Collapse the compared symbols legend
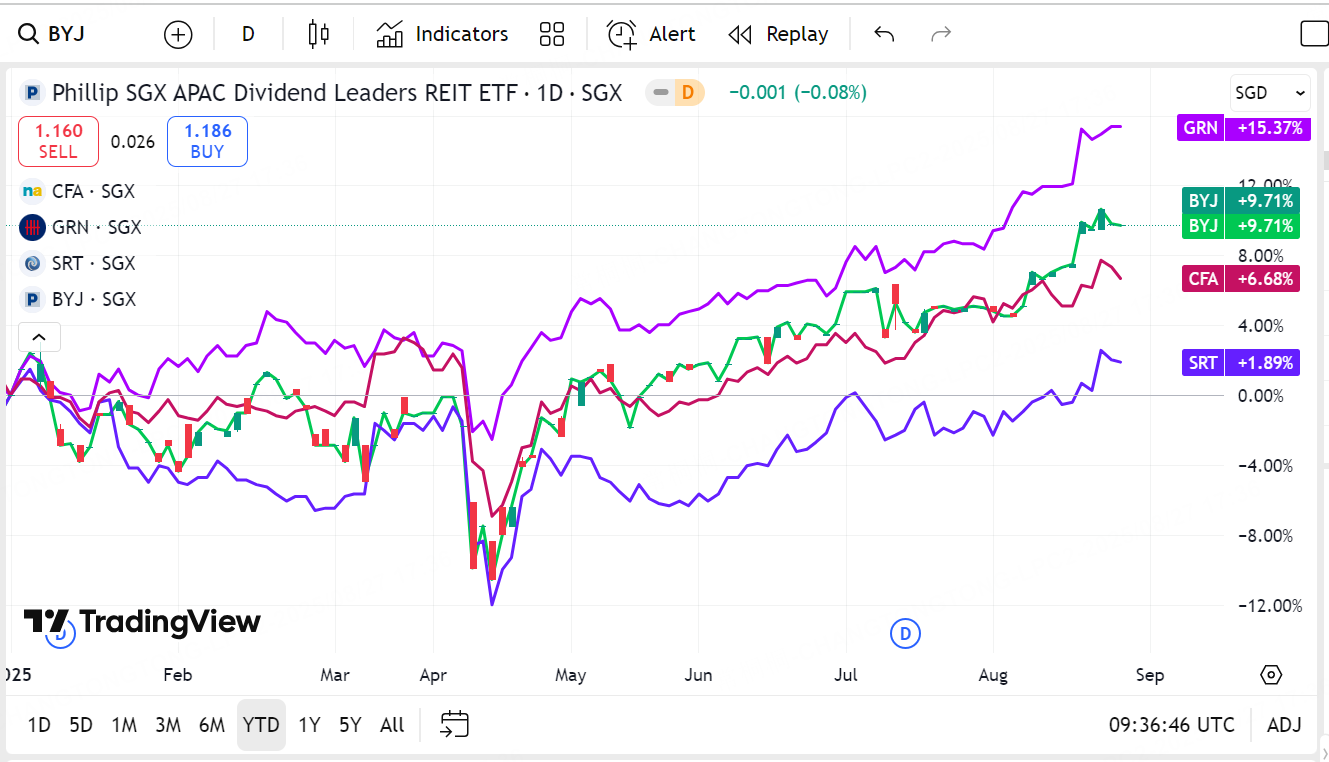The height and width of the screenshot is (762, 1329). click(x=39, y=337)
